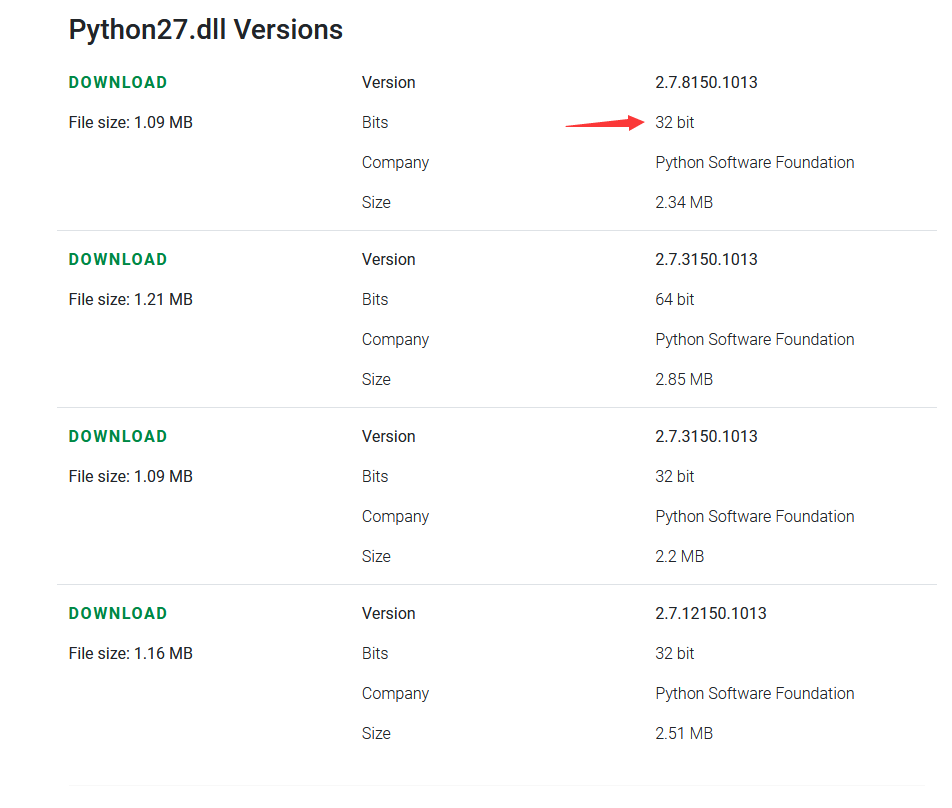952x808 pixels.
Task: Select the 64 bit label in second entry
Action: point(674,299)
